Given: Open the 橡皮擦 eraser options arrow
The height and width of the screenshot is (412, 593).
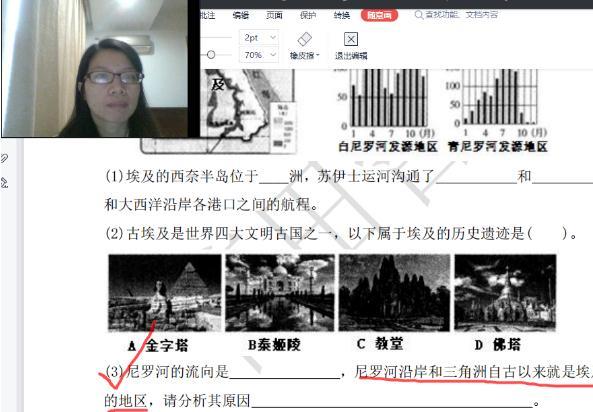Looking at the screenshot, I should [318, 56].
